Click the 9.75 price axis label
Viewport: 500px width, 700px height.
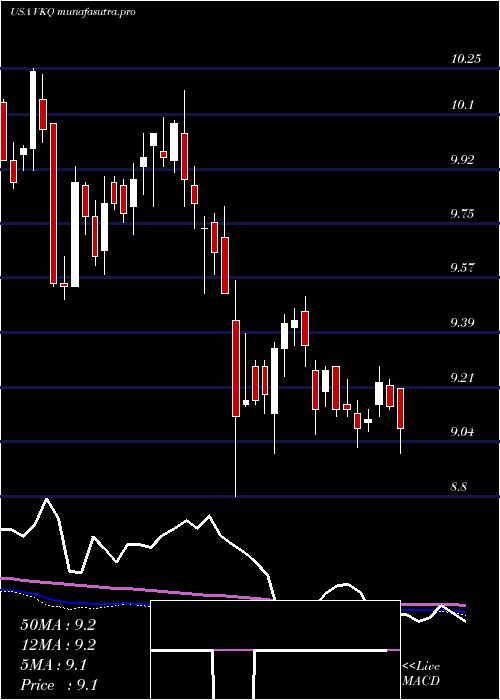pos(464,213)
